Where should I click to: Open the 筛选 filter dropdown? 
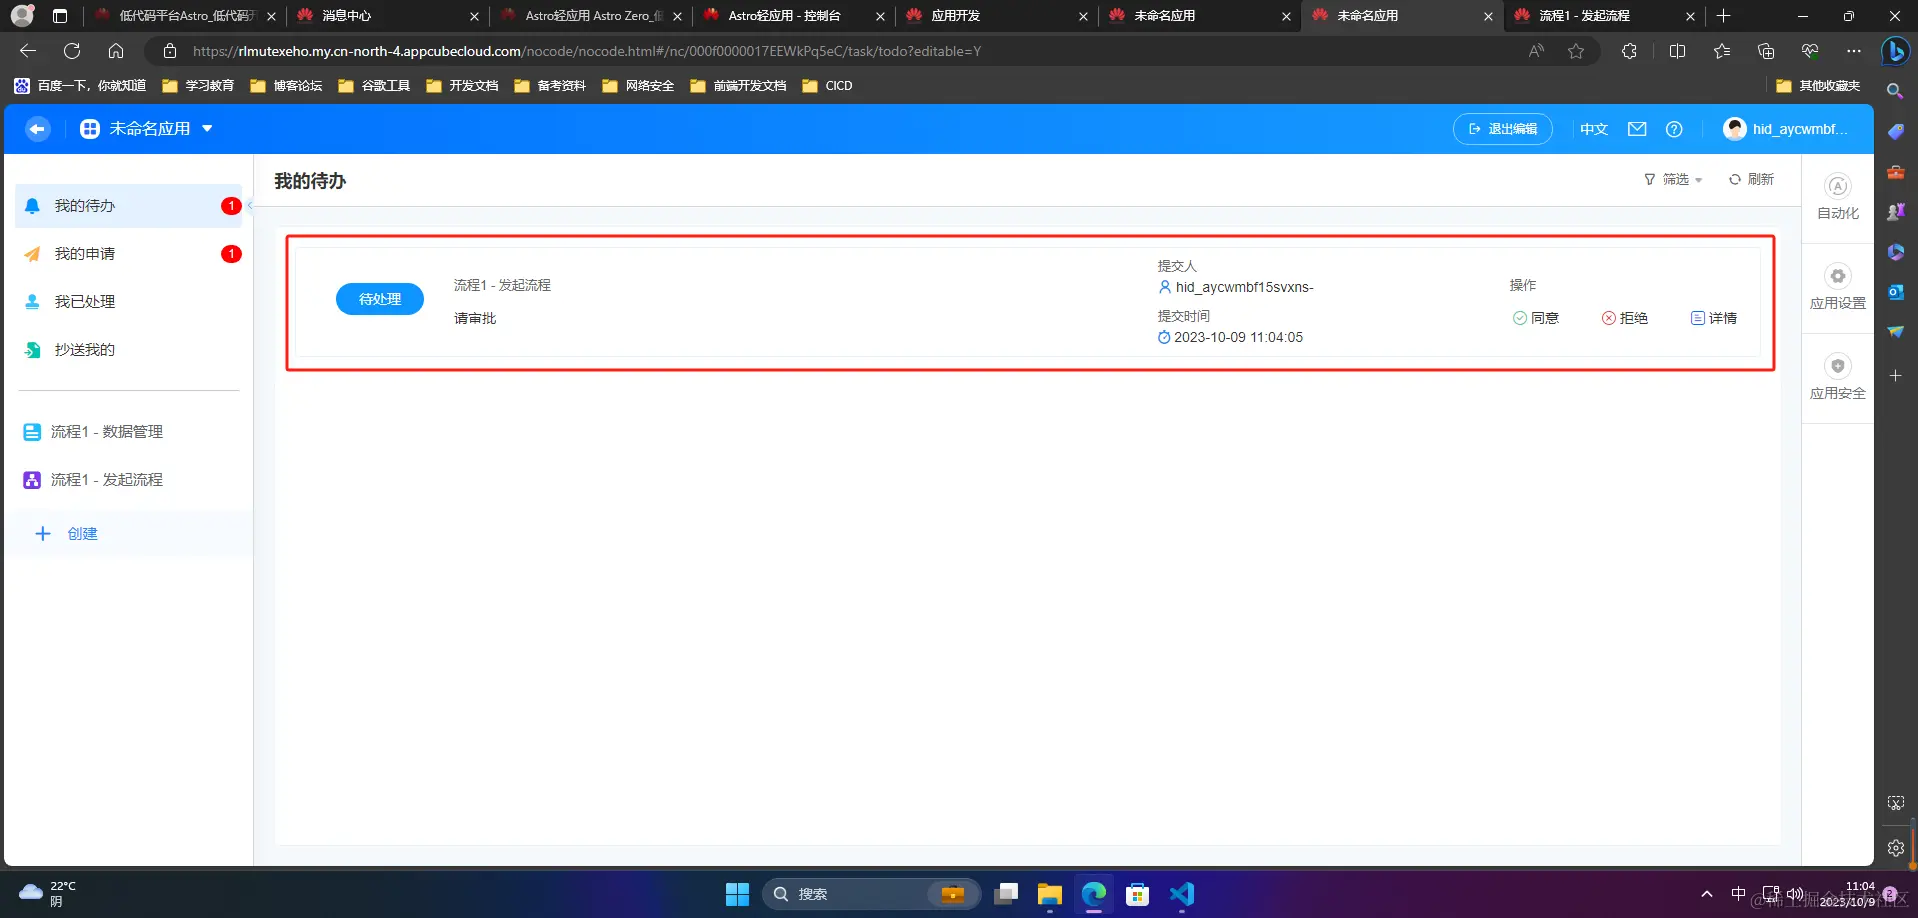point(1673,179)
